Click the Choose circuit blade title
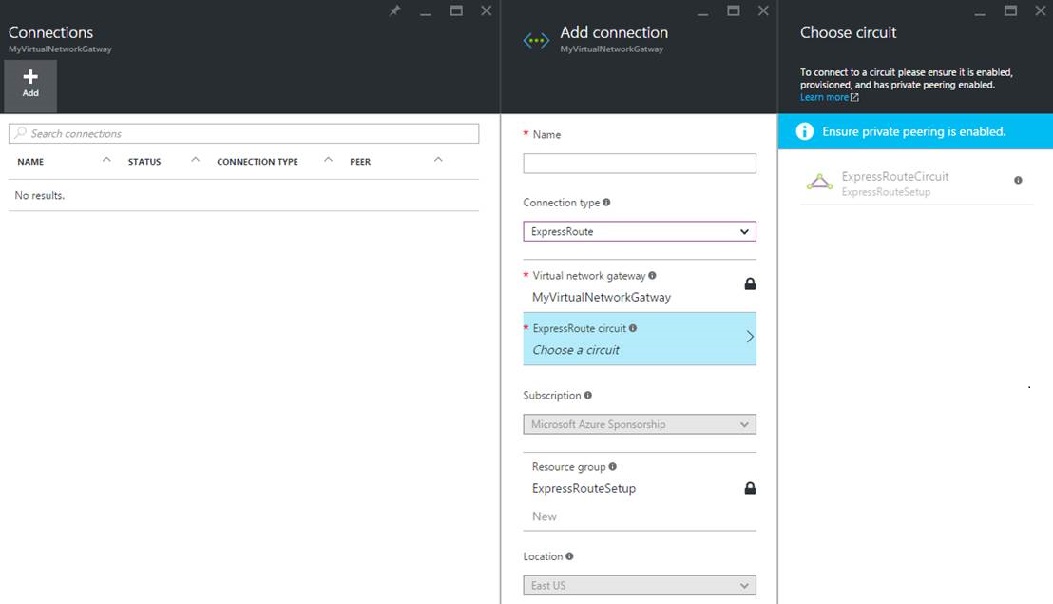Viewport: 1053px width, 604px height. pyautogui.click(x=848, y=32)
